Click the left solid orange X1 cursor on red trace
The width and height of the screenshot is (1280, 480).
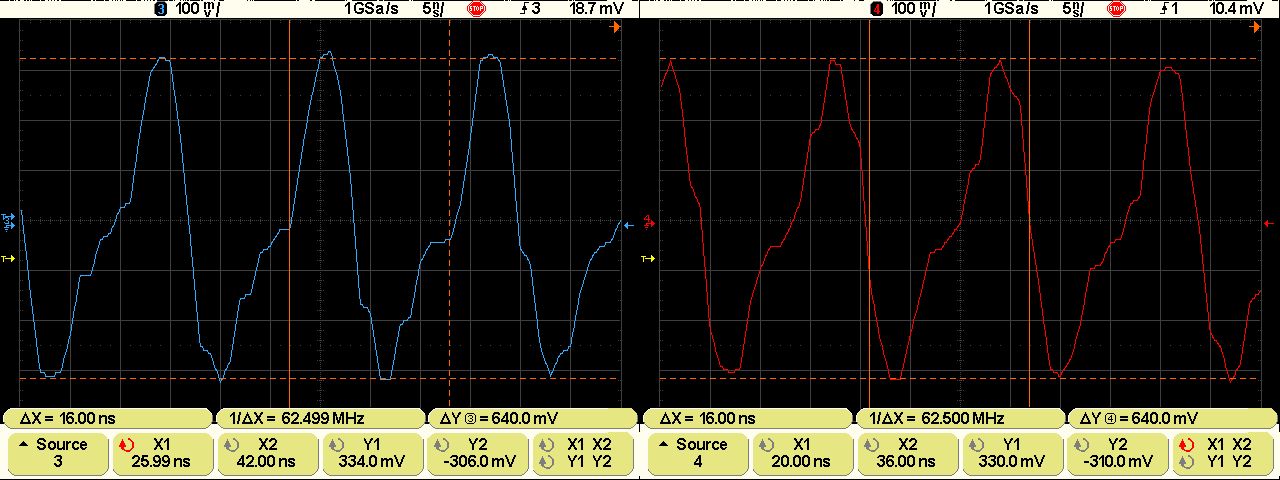869,212
